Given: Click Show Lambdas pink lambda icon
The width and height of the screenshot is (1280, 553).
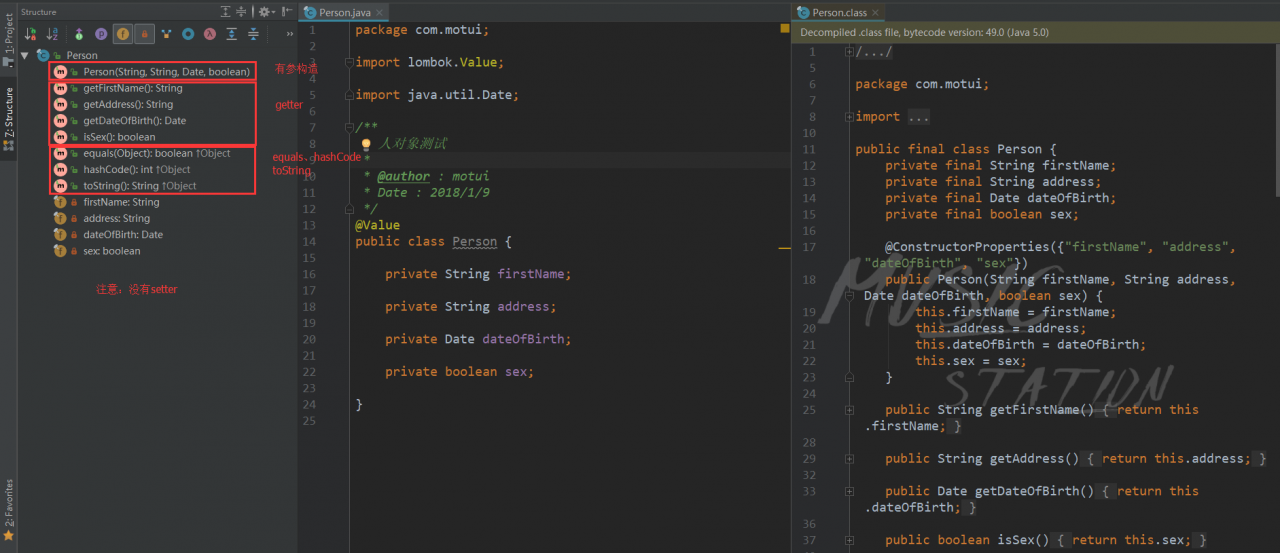Looking at the screenshot, I should (210, 34).
